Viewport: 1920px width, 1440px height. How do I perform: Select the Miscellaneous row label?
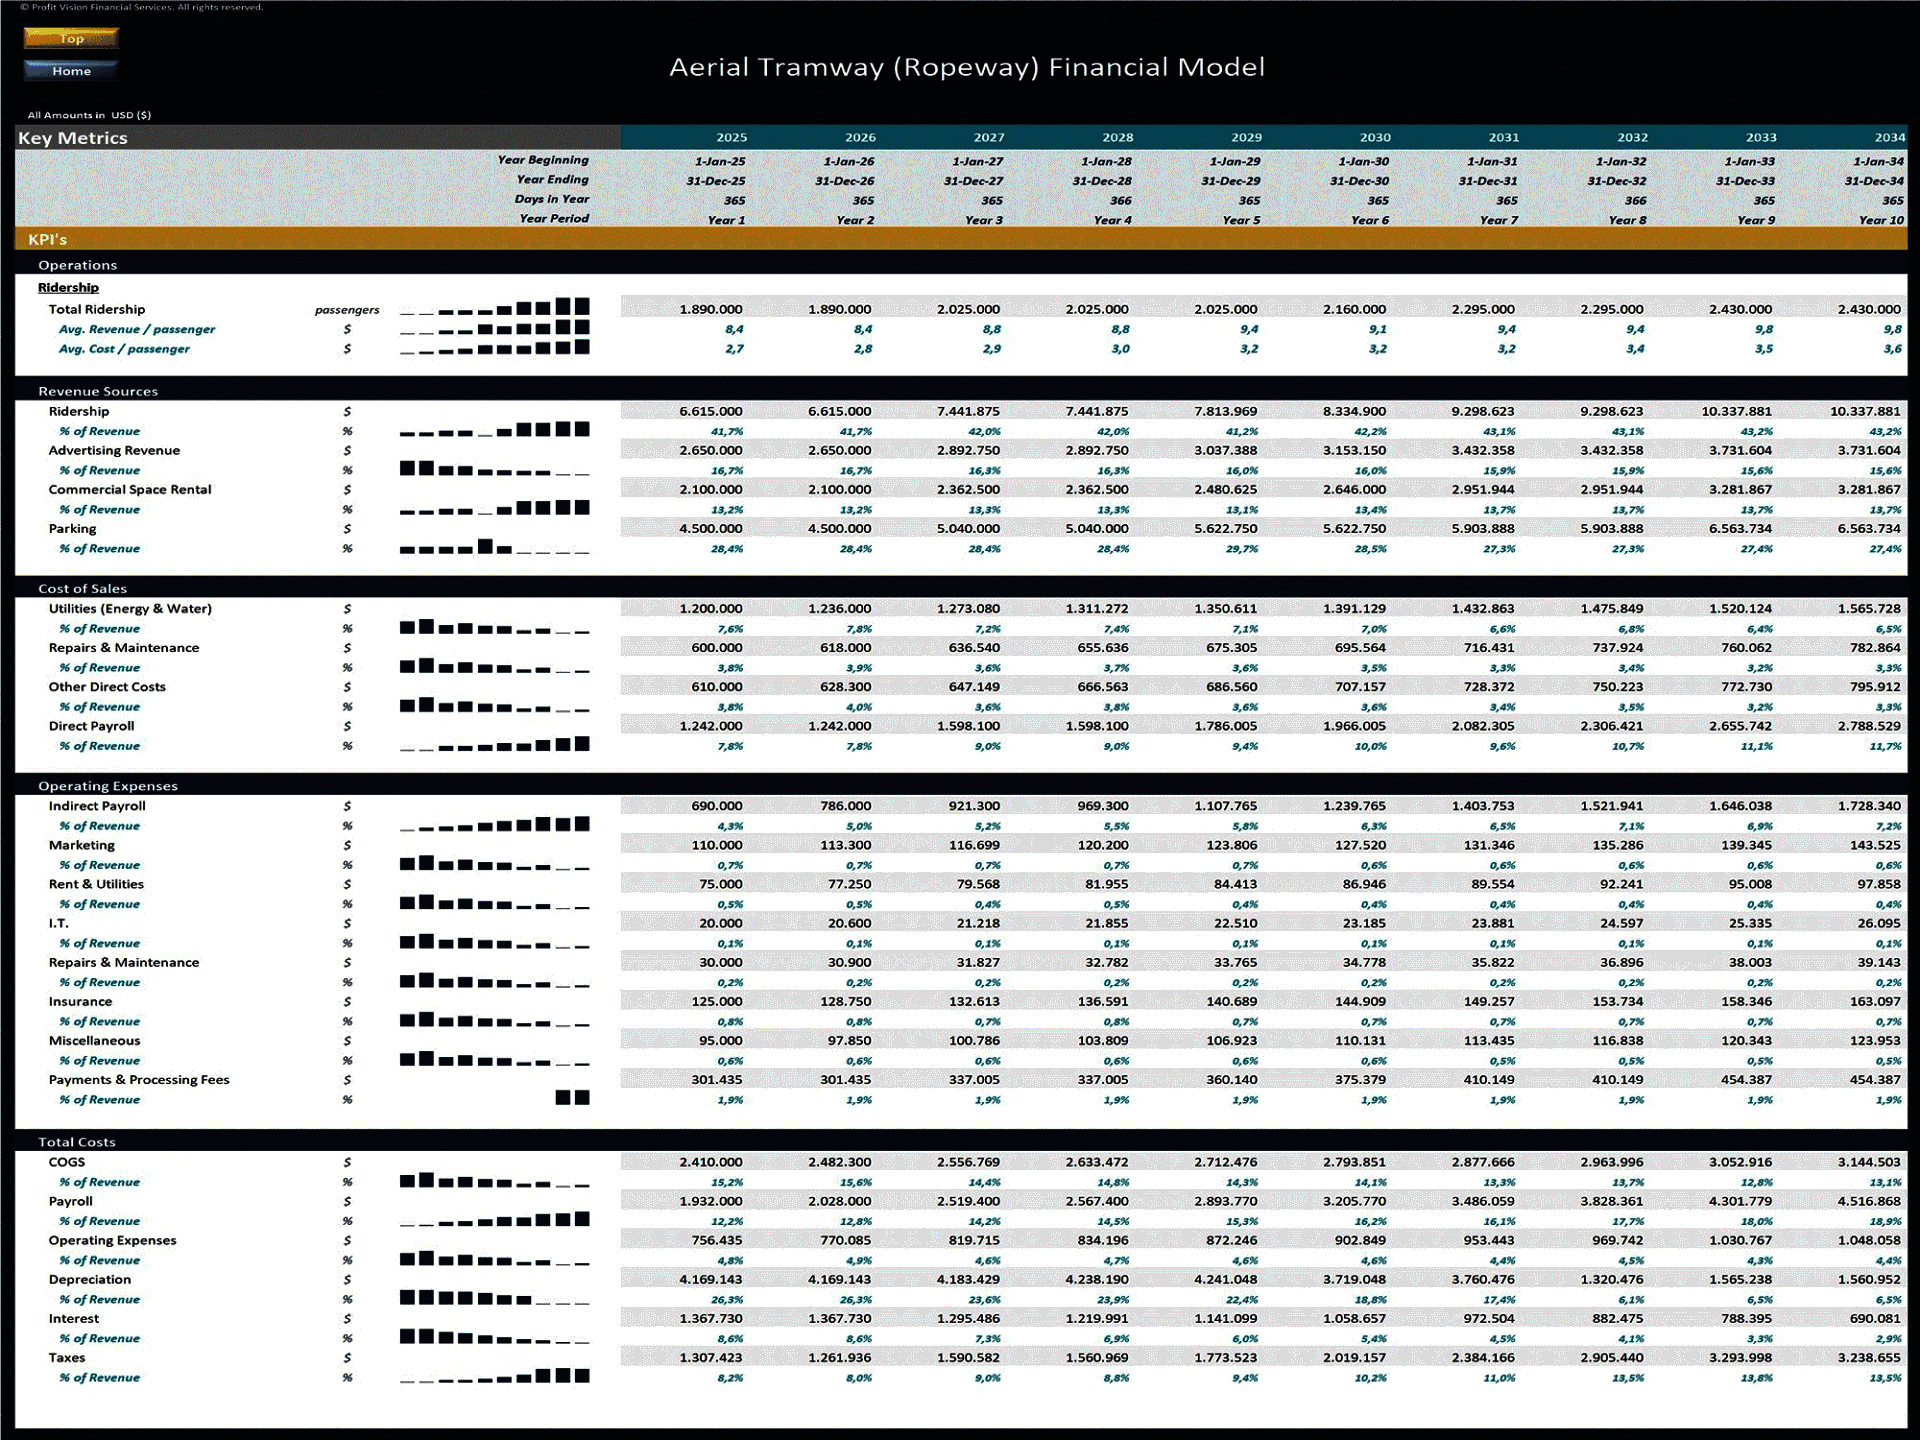click(x=94, y=1041)
